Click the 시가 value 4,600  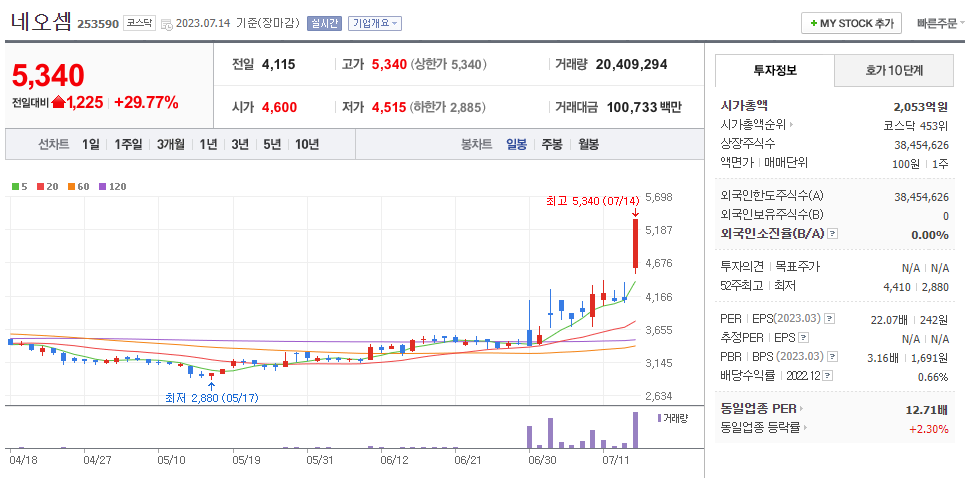coord(279,107)
